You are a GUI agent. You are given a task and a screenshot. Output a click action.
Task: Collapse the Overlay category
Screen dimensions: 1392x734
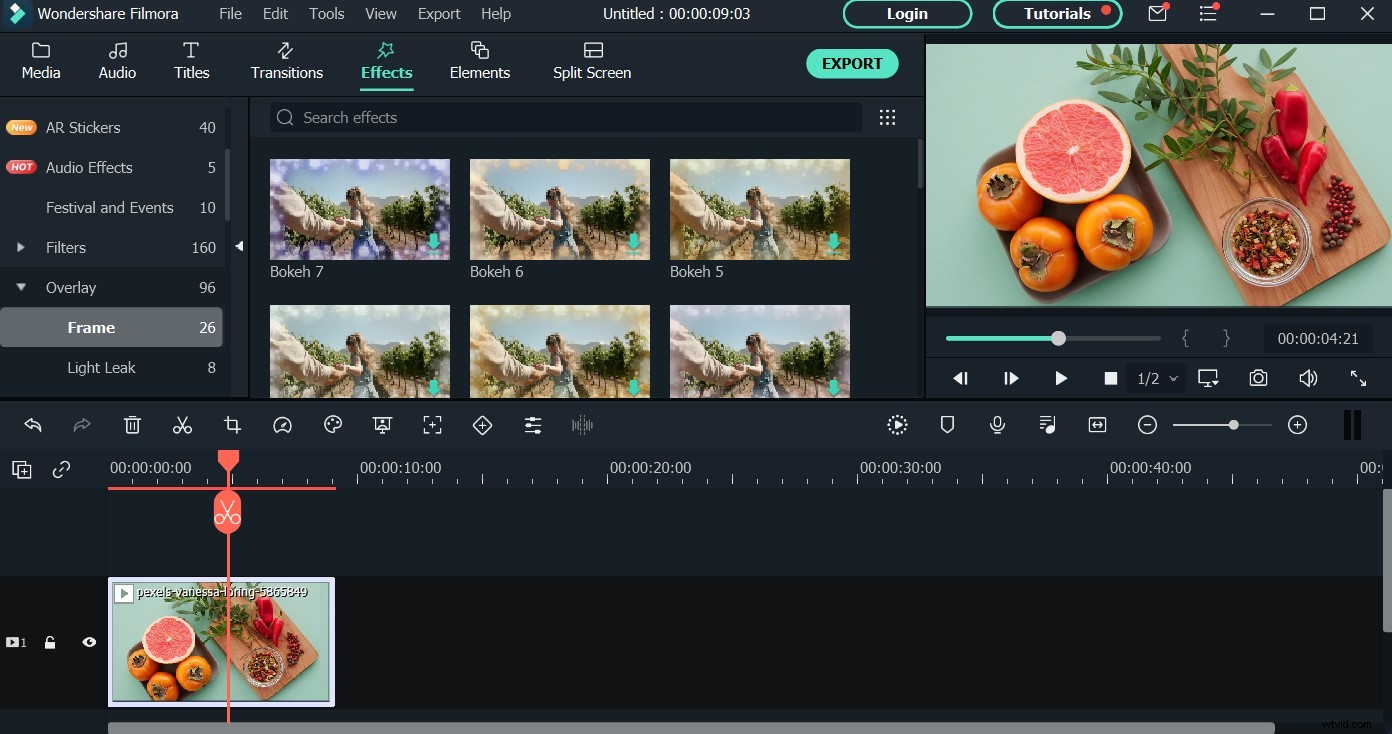pos(22,287)
